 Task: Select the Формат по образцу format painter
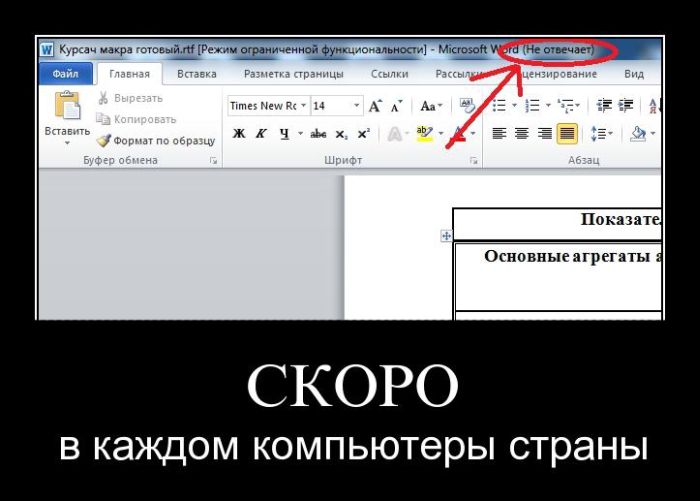(155, 140)
